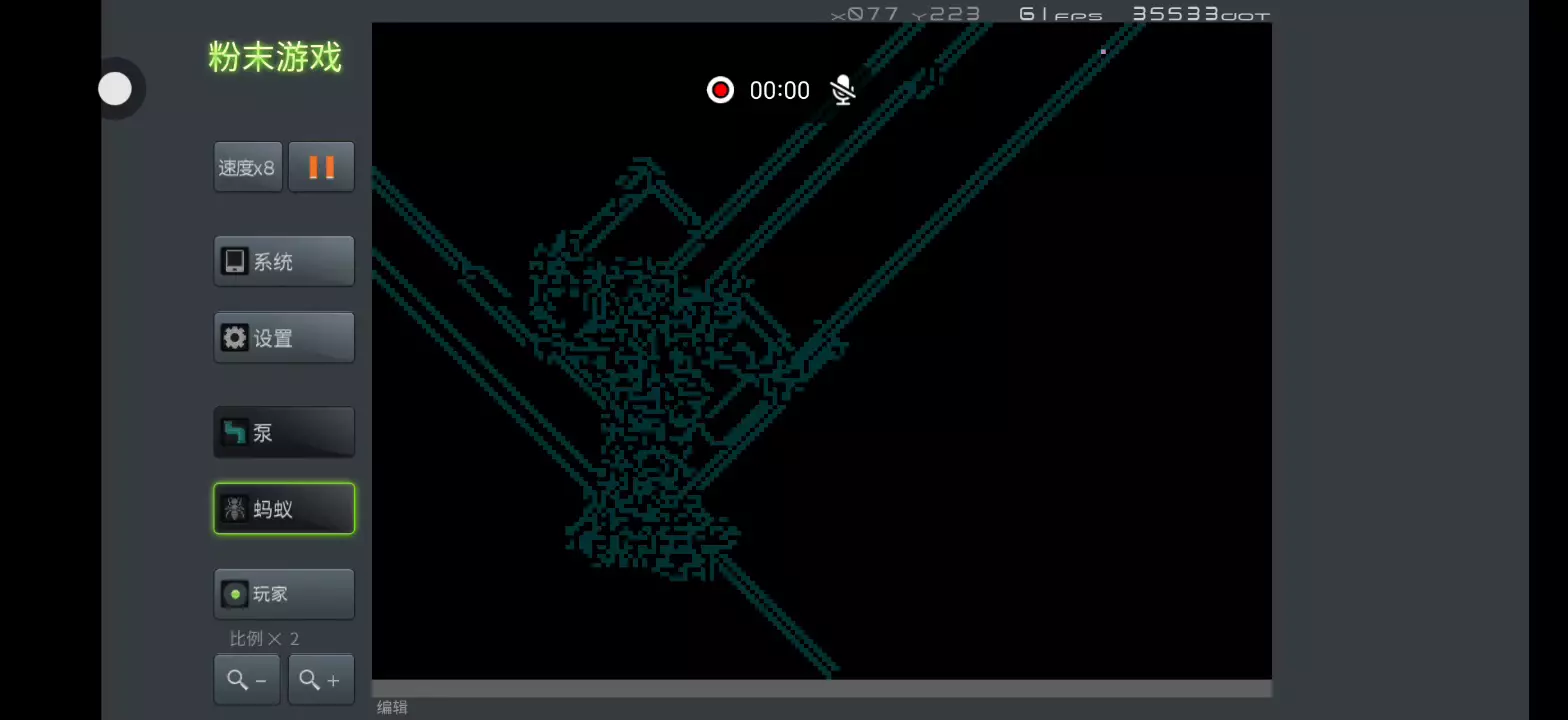Zoom in with the magnifier plus button
The height and width of the screenshot is (720, 1568).
321,680
